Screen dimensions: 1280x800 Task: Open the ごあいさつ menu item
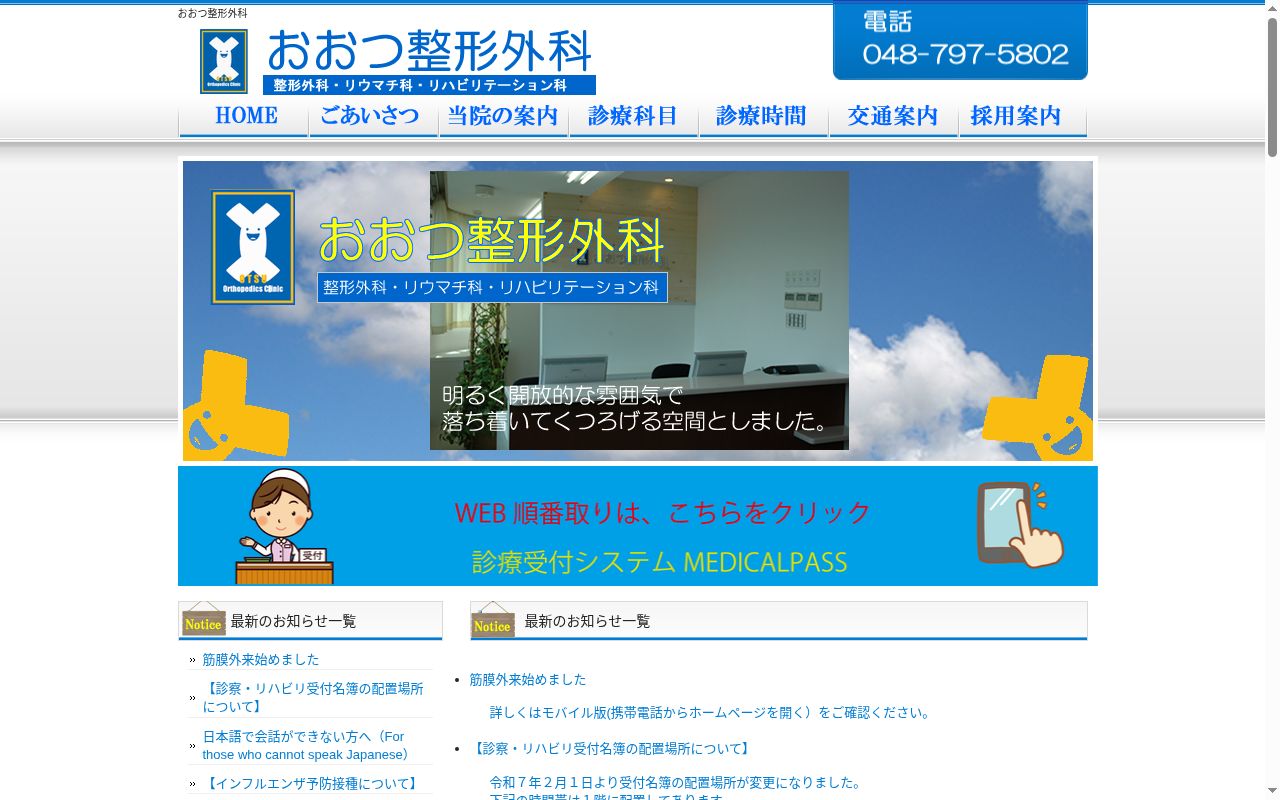[373, 117]
